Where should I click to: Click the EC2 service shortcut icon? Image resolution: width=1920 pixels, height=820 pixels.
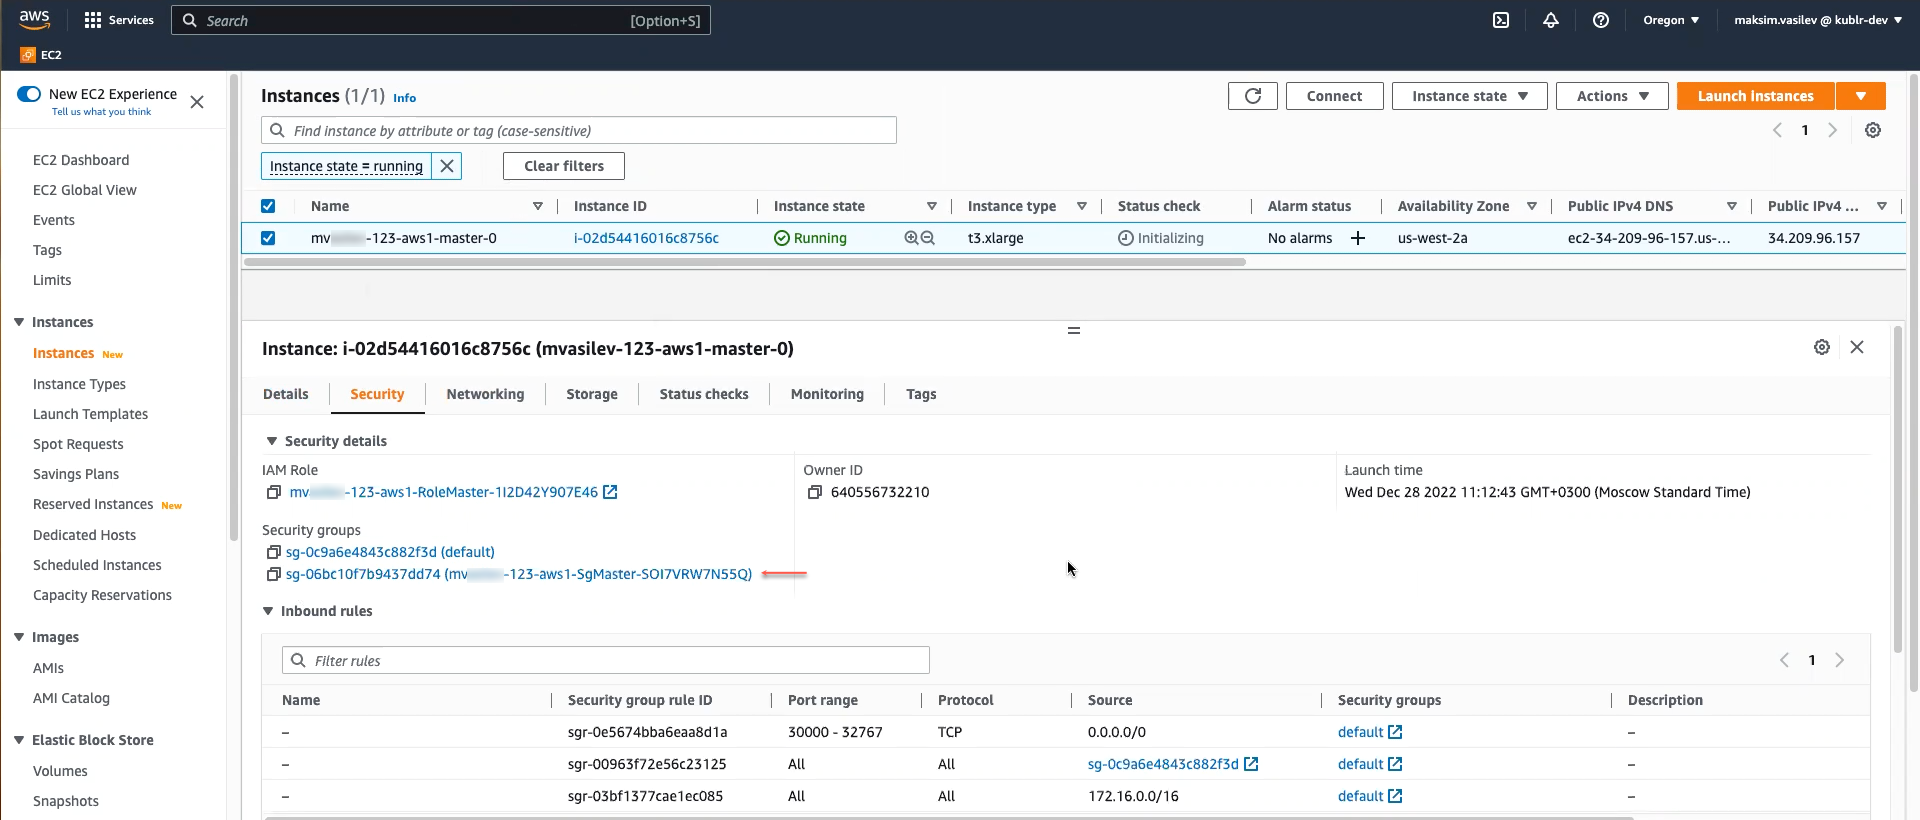[28, 55]
